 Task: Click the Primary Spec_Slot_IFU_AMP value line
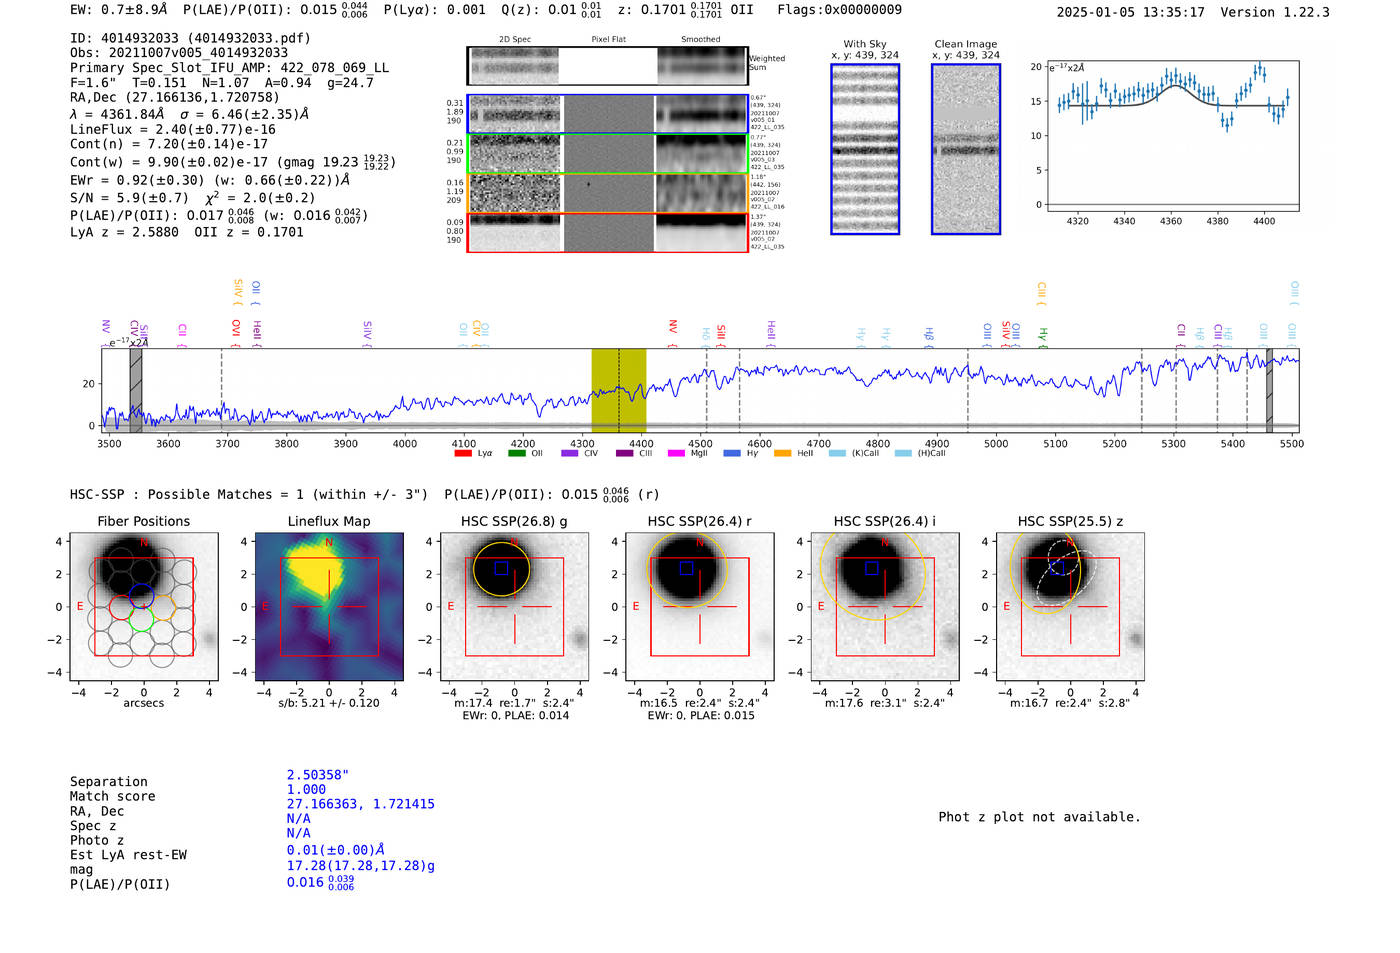click(x=229, y=68)
